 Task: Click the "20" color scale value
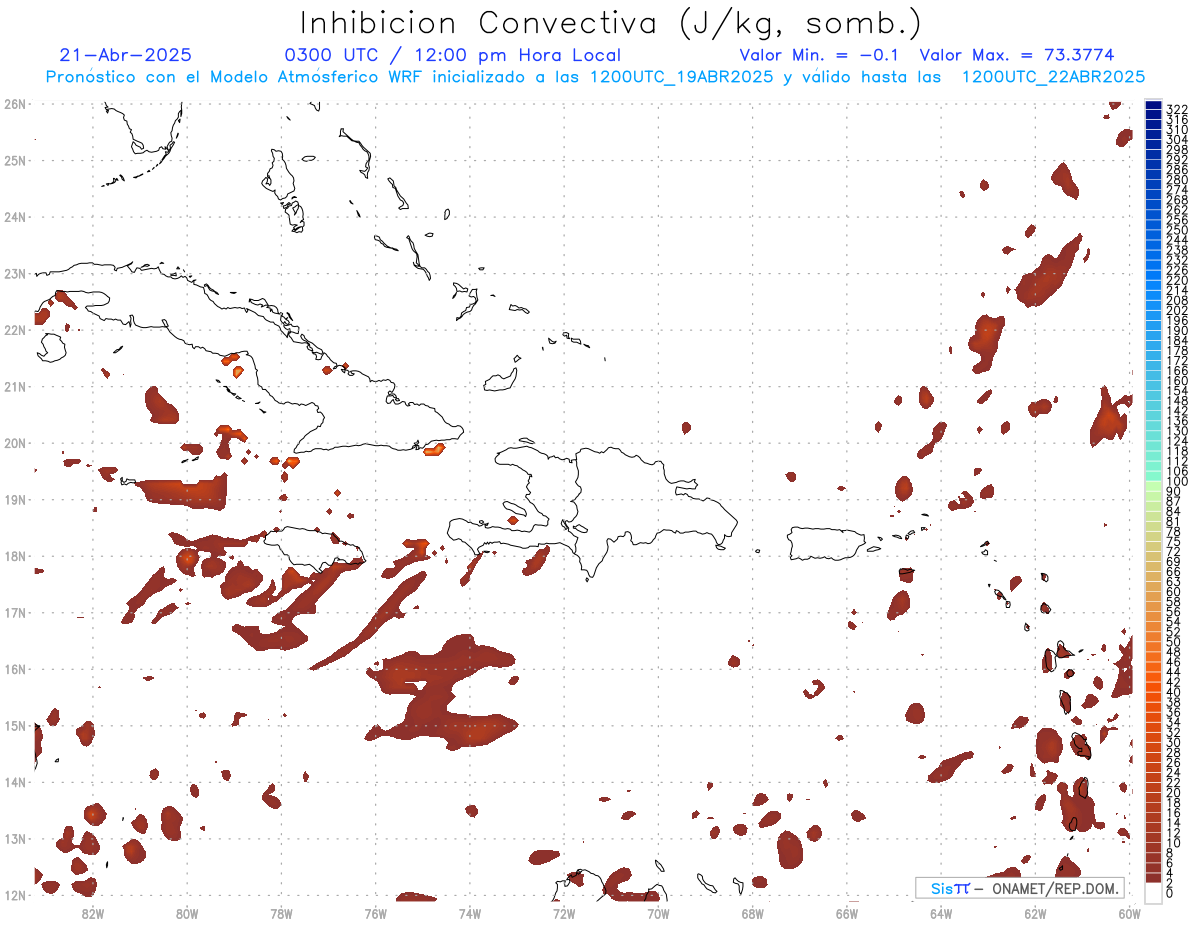(1173, 793)
